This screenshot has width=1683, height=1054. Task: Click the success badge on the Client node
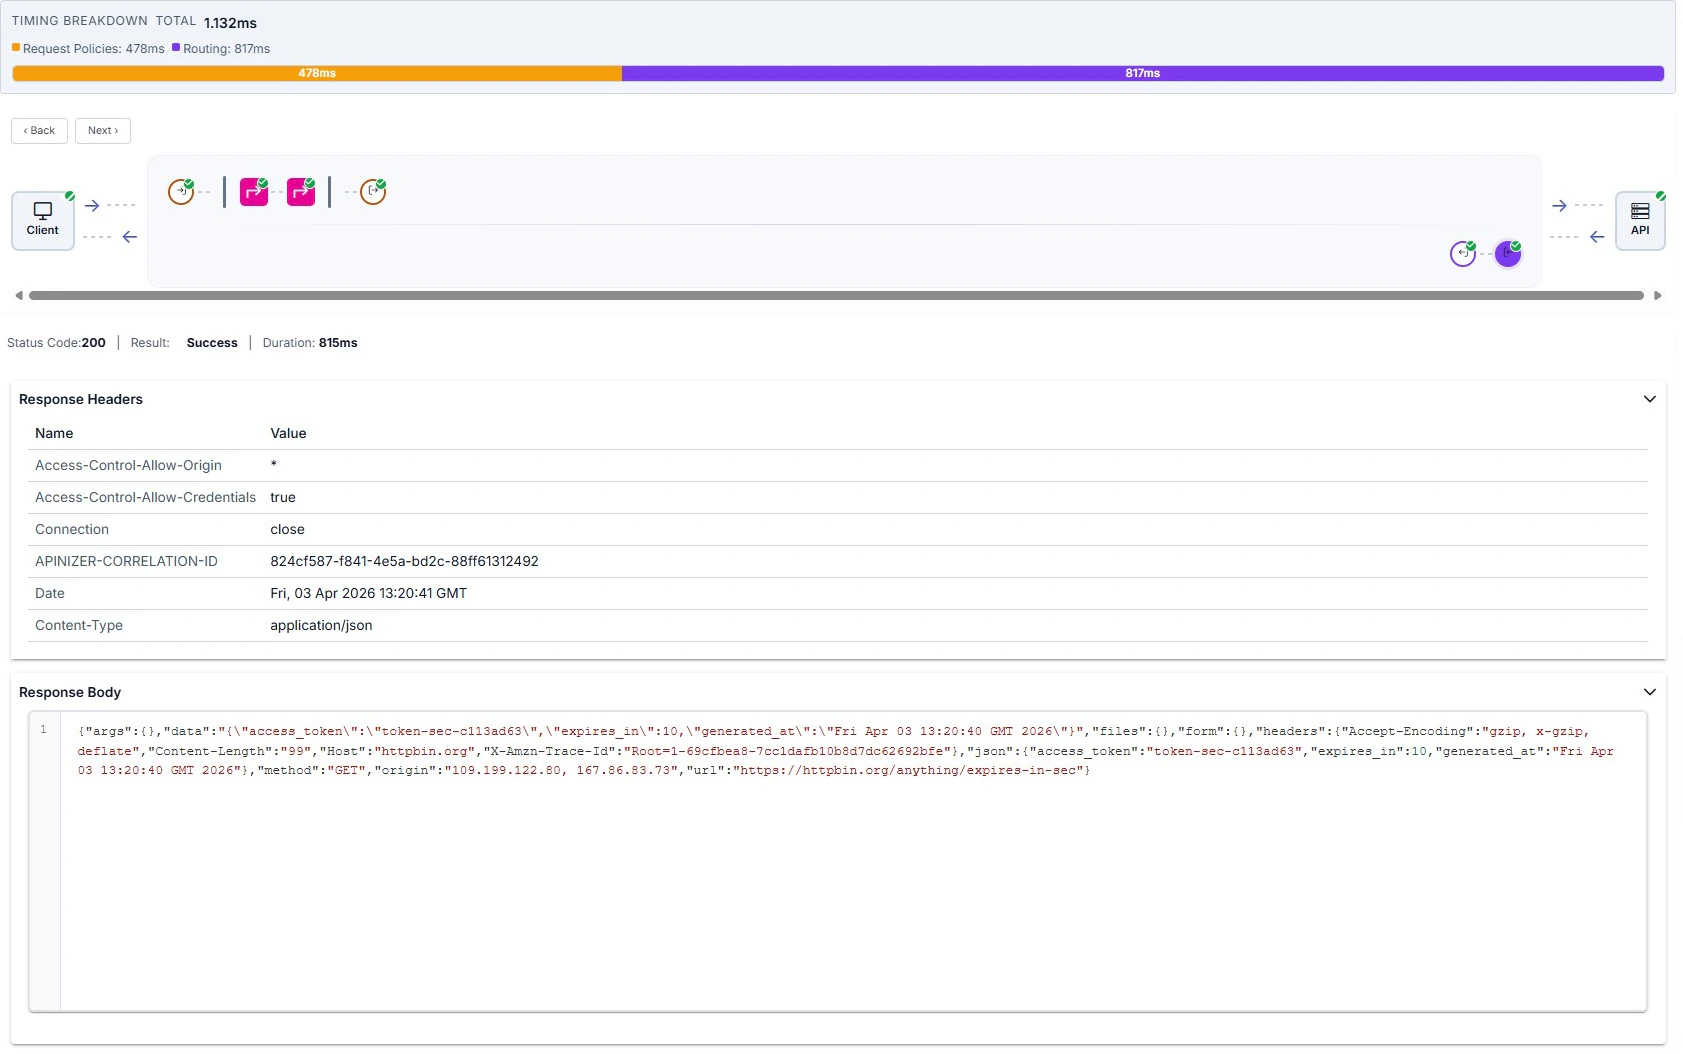[68, 197]
